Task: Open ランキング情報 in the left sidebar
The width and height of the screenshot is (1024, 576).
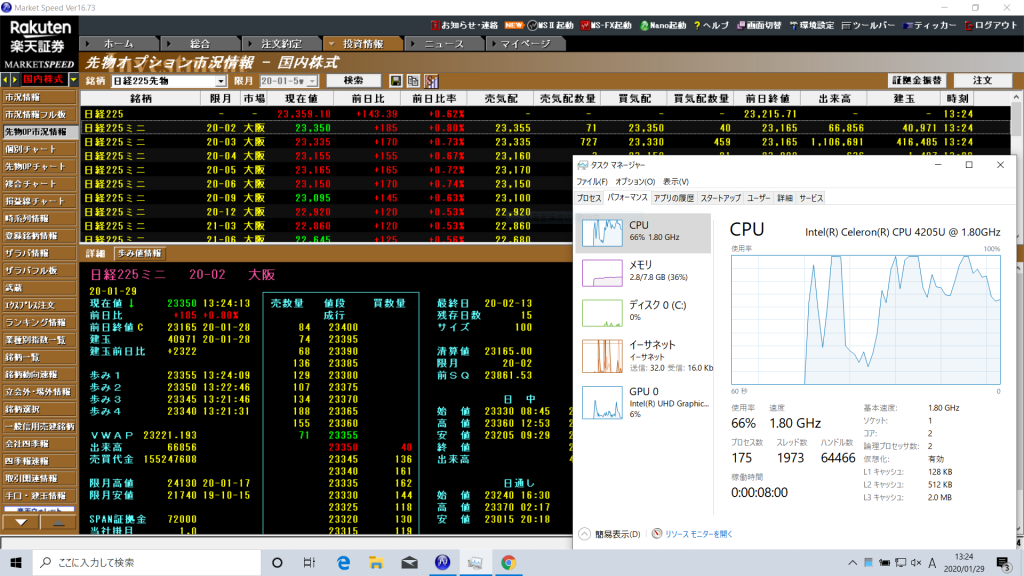Action: [x=39, y=323]
